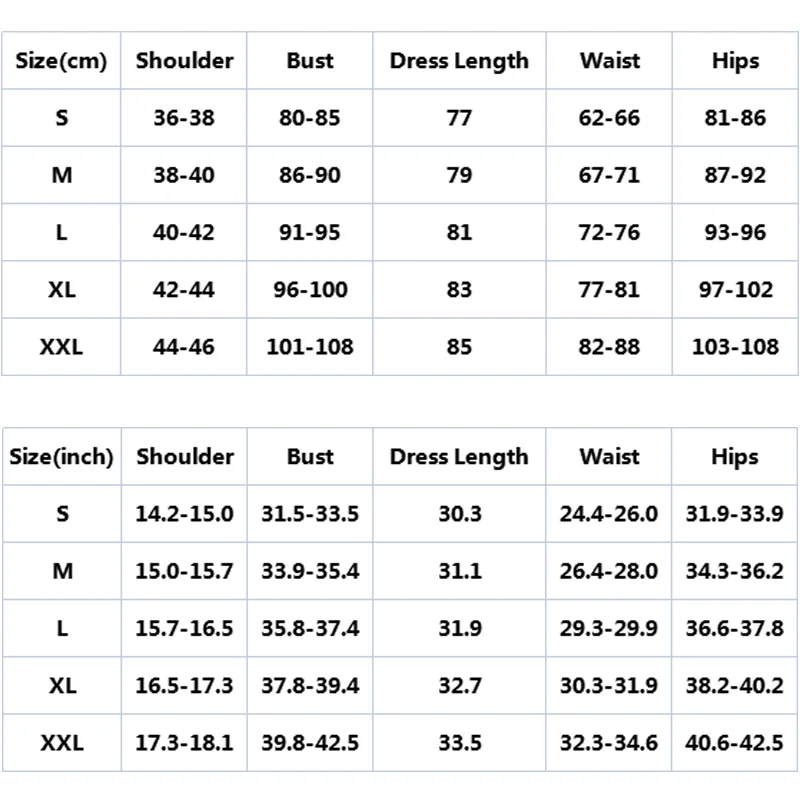Click the 40.6-42.5 hips cell
Viewport: 800px width, 800px height.
click(x=735, y=743)
